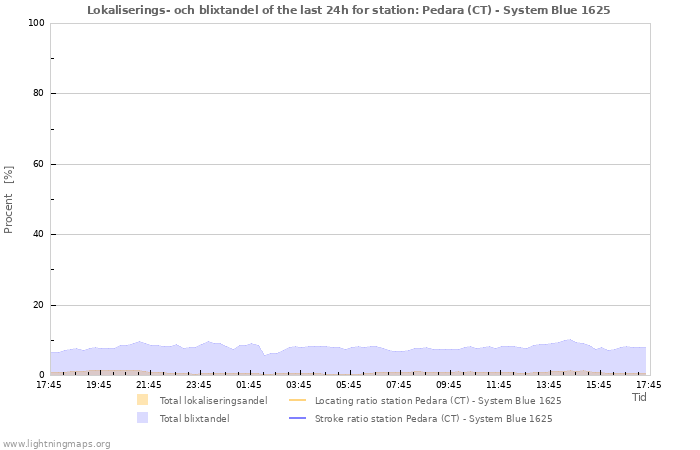700x450 pixels.
Task: Click the Stroke ratio station blue line marker
Action: (297, 418)
